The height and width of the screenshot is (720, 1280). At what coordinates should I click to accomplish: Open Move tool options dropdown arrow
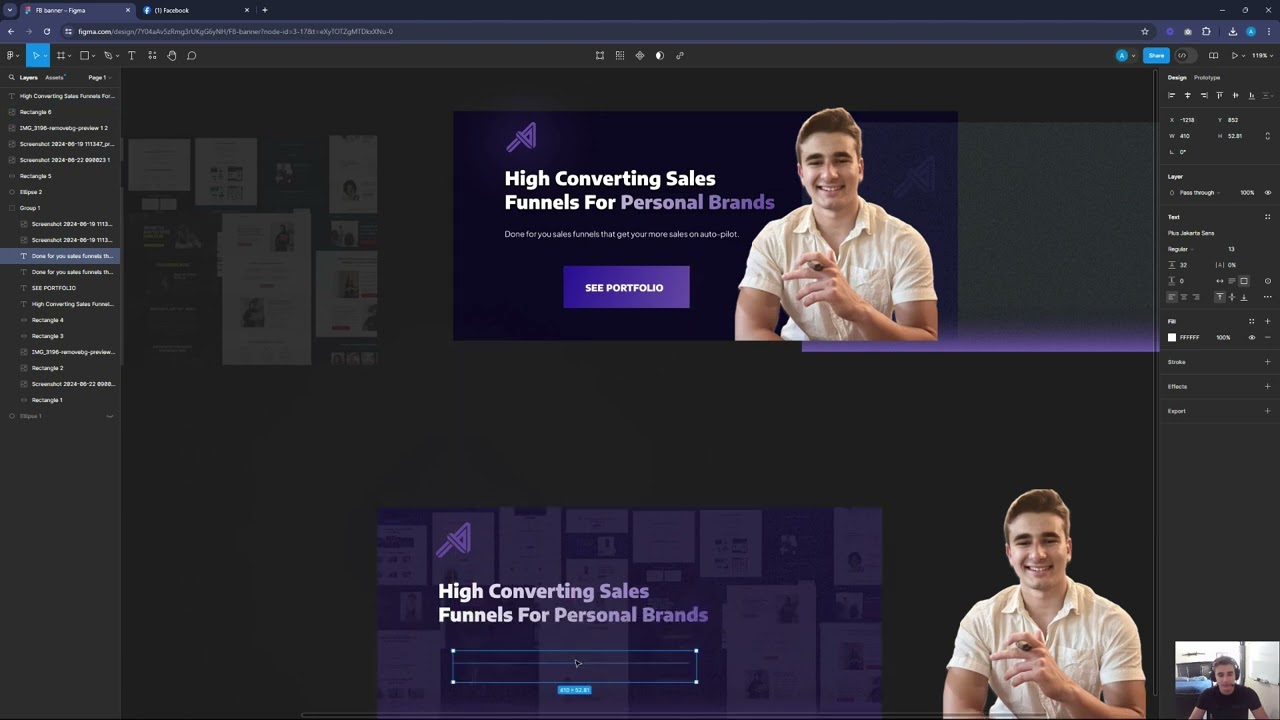[44, 55]
